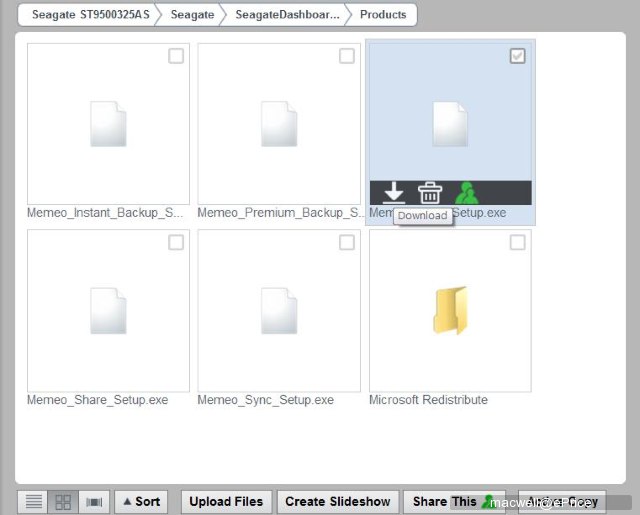This screenshot has height=515, width=640.
Task: Click the Memeo_Instant_Backup file icon
Action: pos(108,124)
